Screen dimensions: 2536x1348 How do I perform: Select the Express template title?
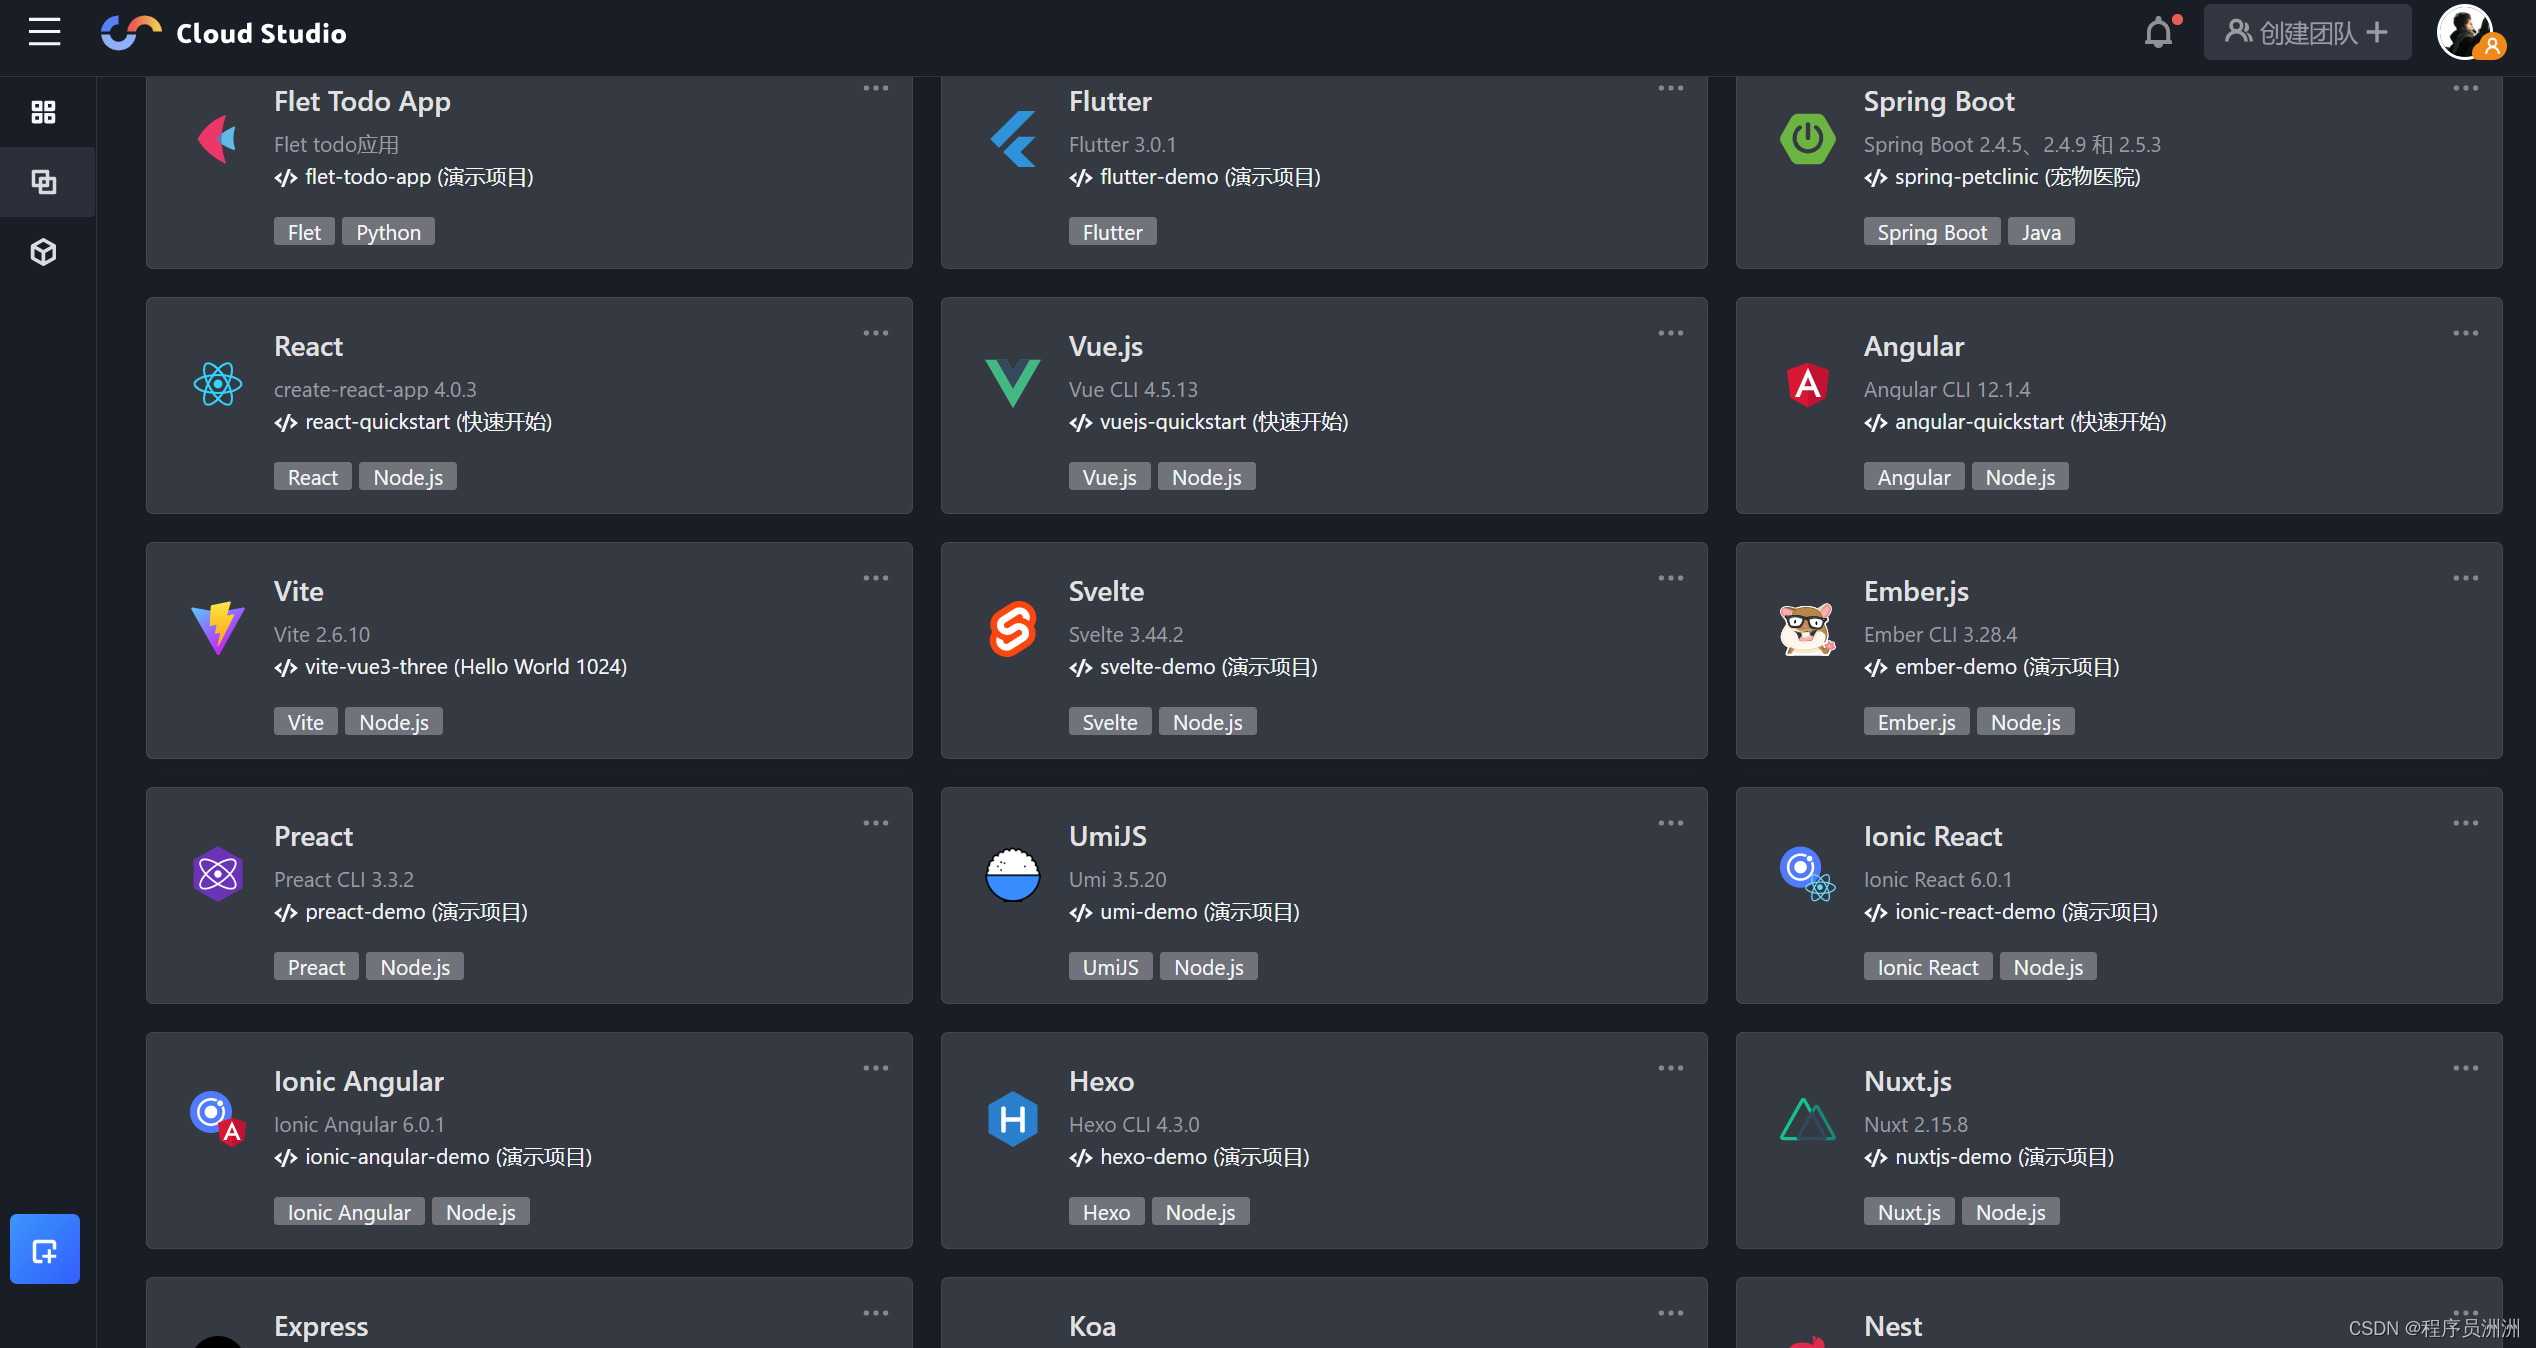(321, 1326)
